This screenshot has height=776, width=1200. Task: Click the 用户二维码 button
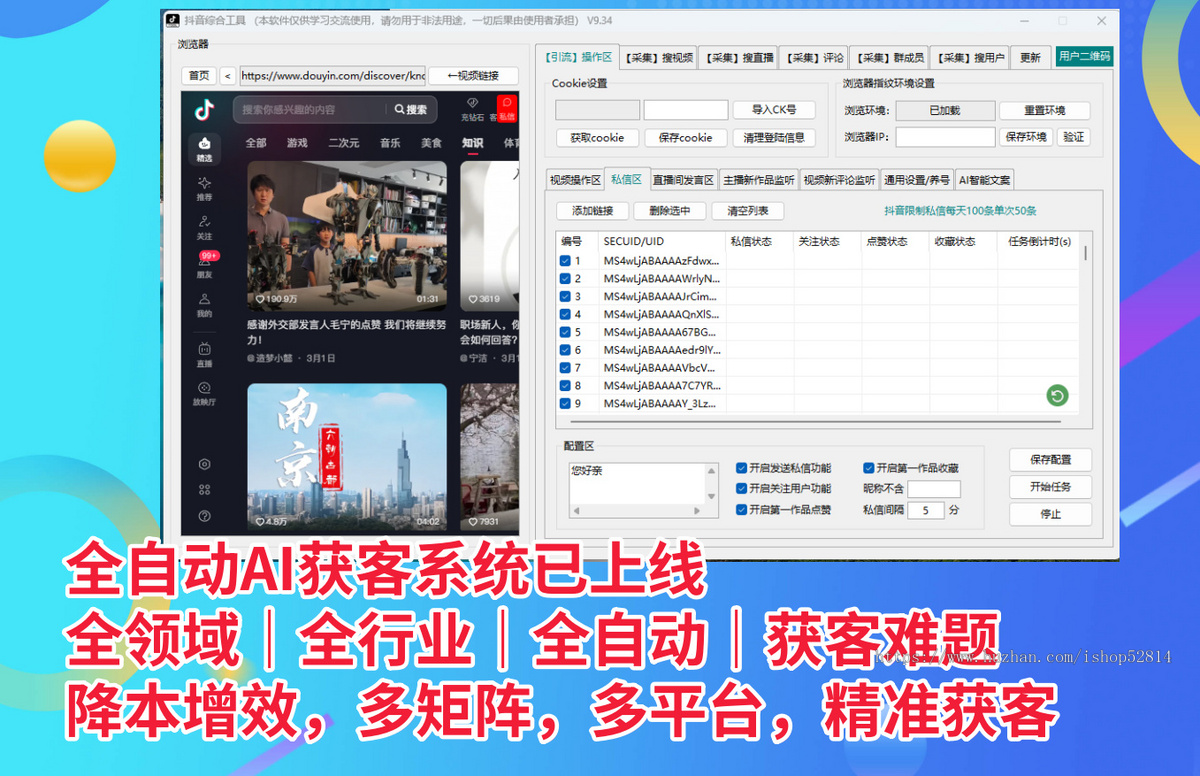[1085, 57]
